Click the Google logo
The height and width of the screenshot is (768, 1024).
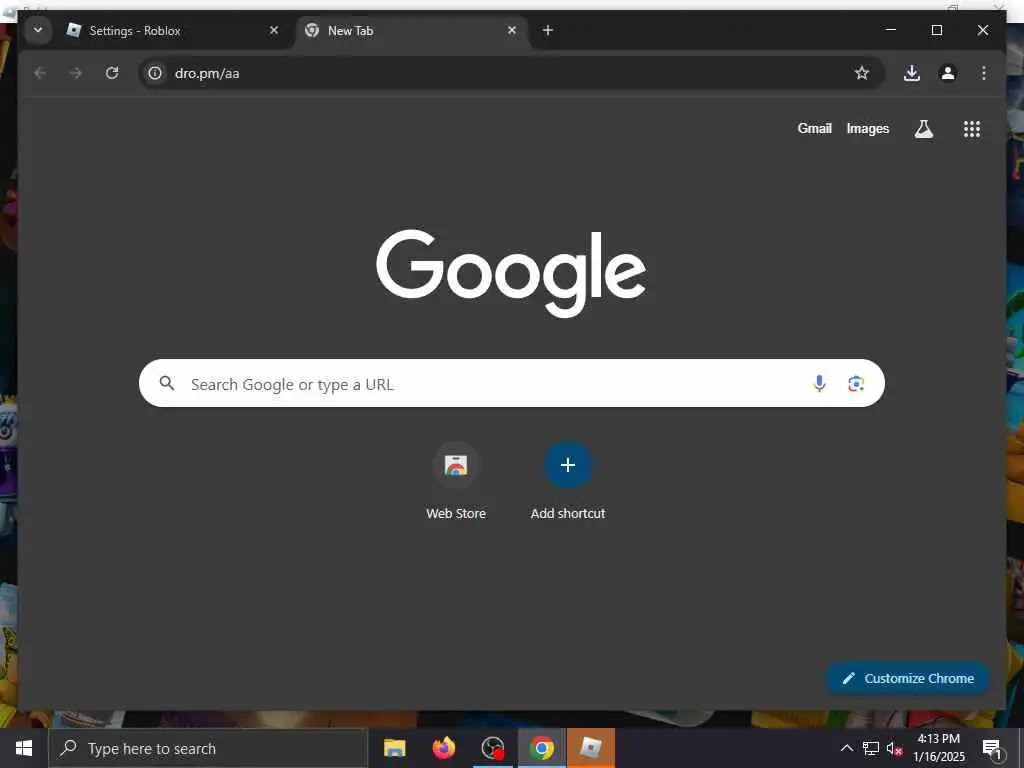tap(511, 272)
